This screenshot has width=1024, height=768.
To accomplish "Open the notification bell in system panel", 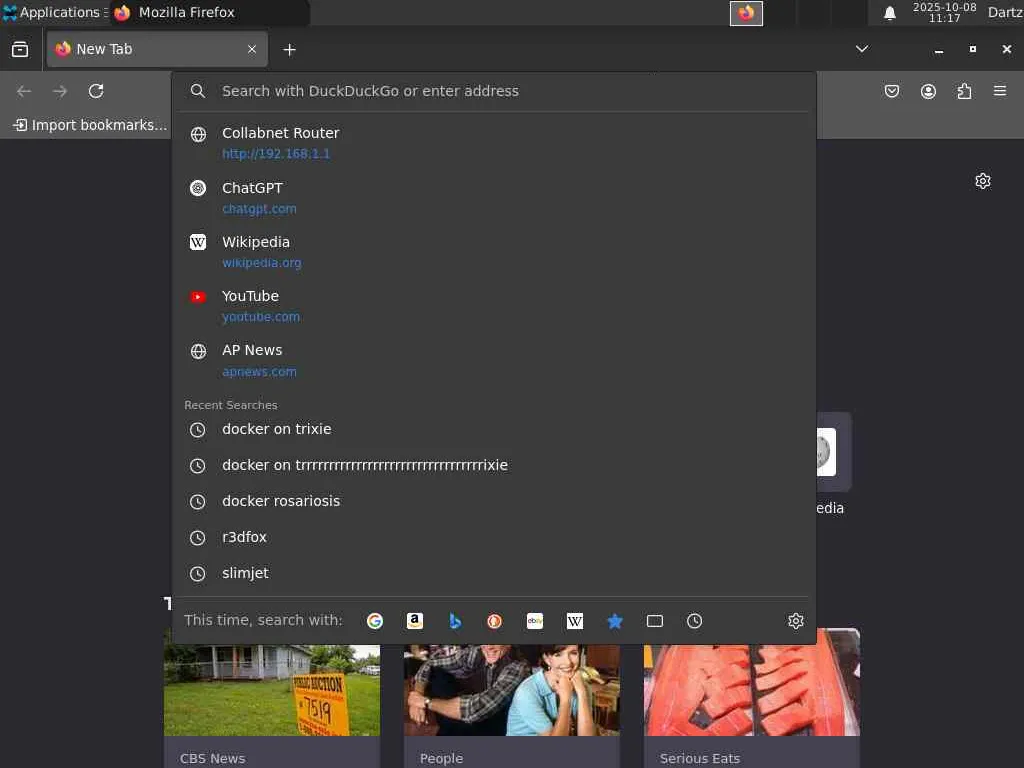I will click(889, 13).
